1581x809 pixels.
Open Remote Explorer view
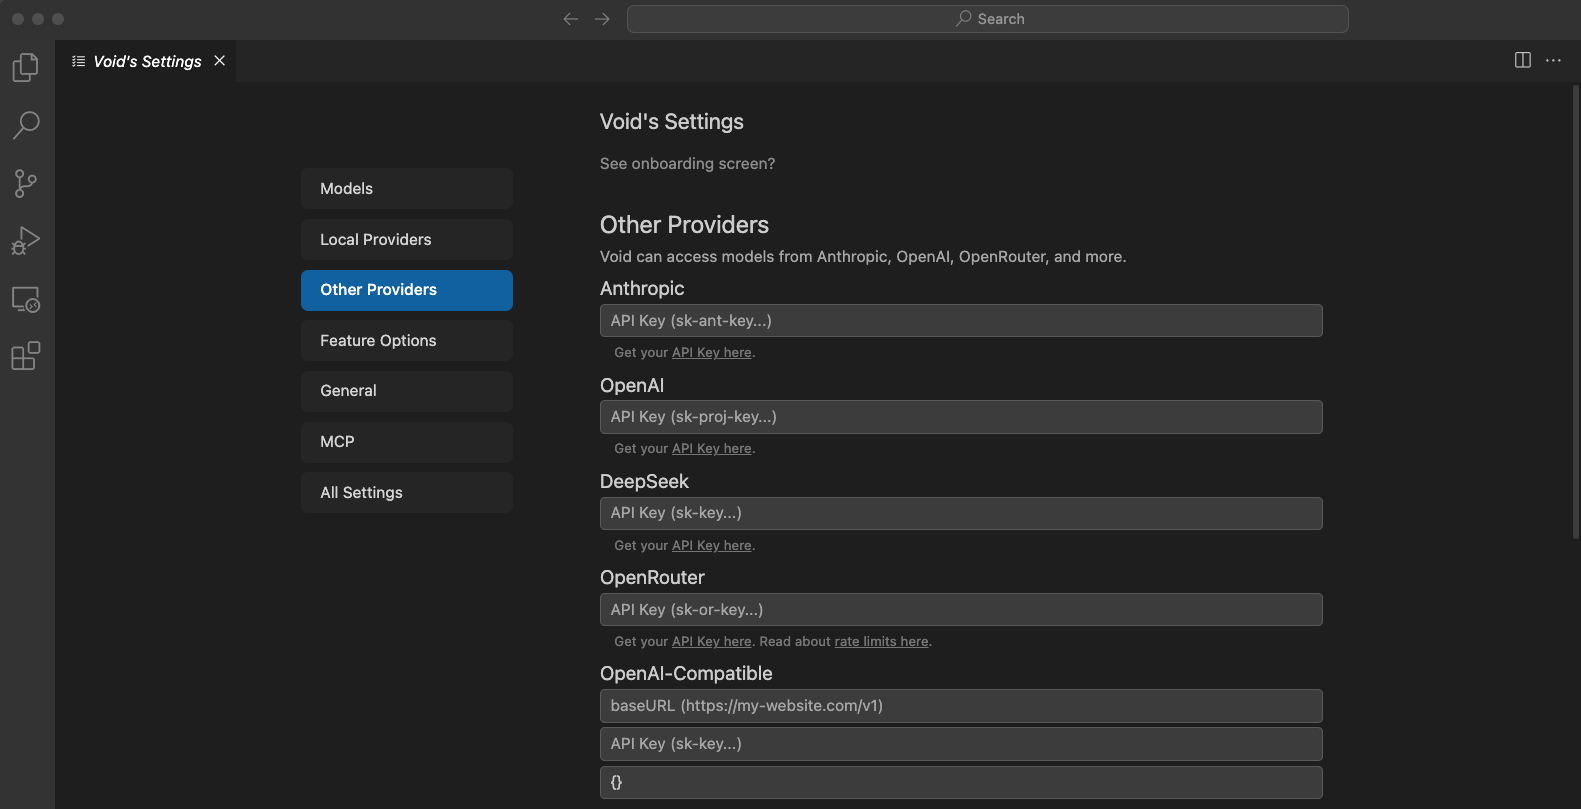[26, 299]
